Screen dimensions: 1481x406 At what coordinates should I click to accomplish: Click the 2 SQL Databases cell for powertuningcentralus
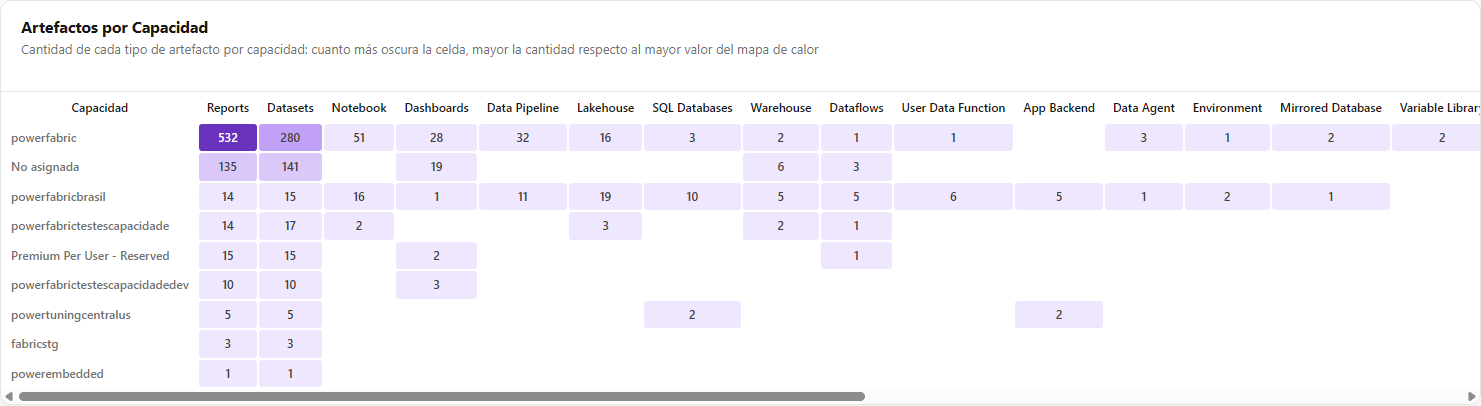click(x=692, y=315)
